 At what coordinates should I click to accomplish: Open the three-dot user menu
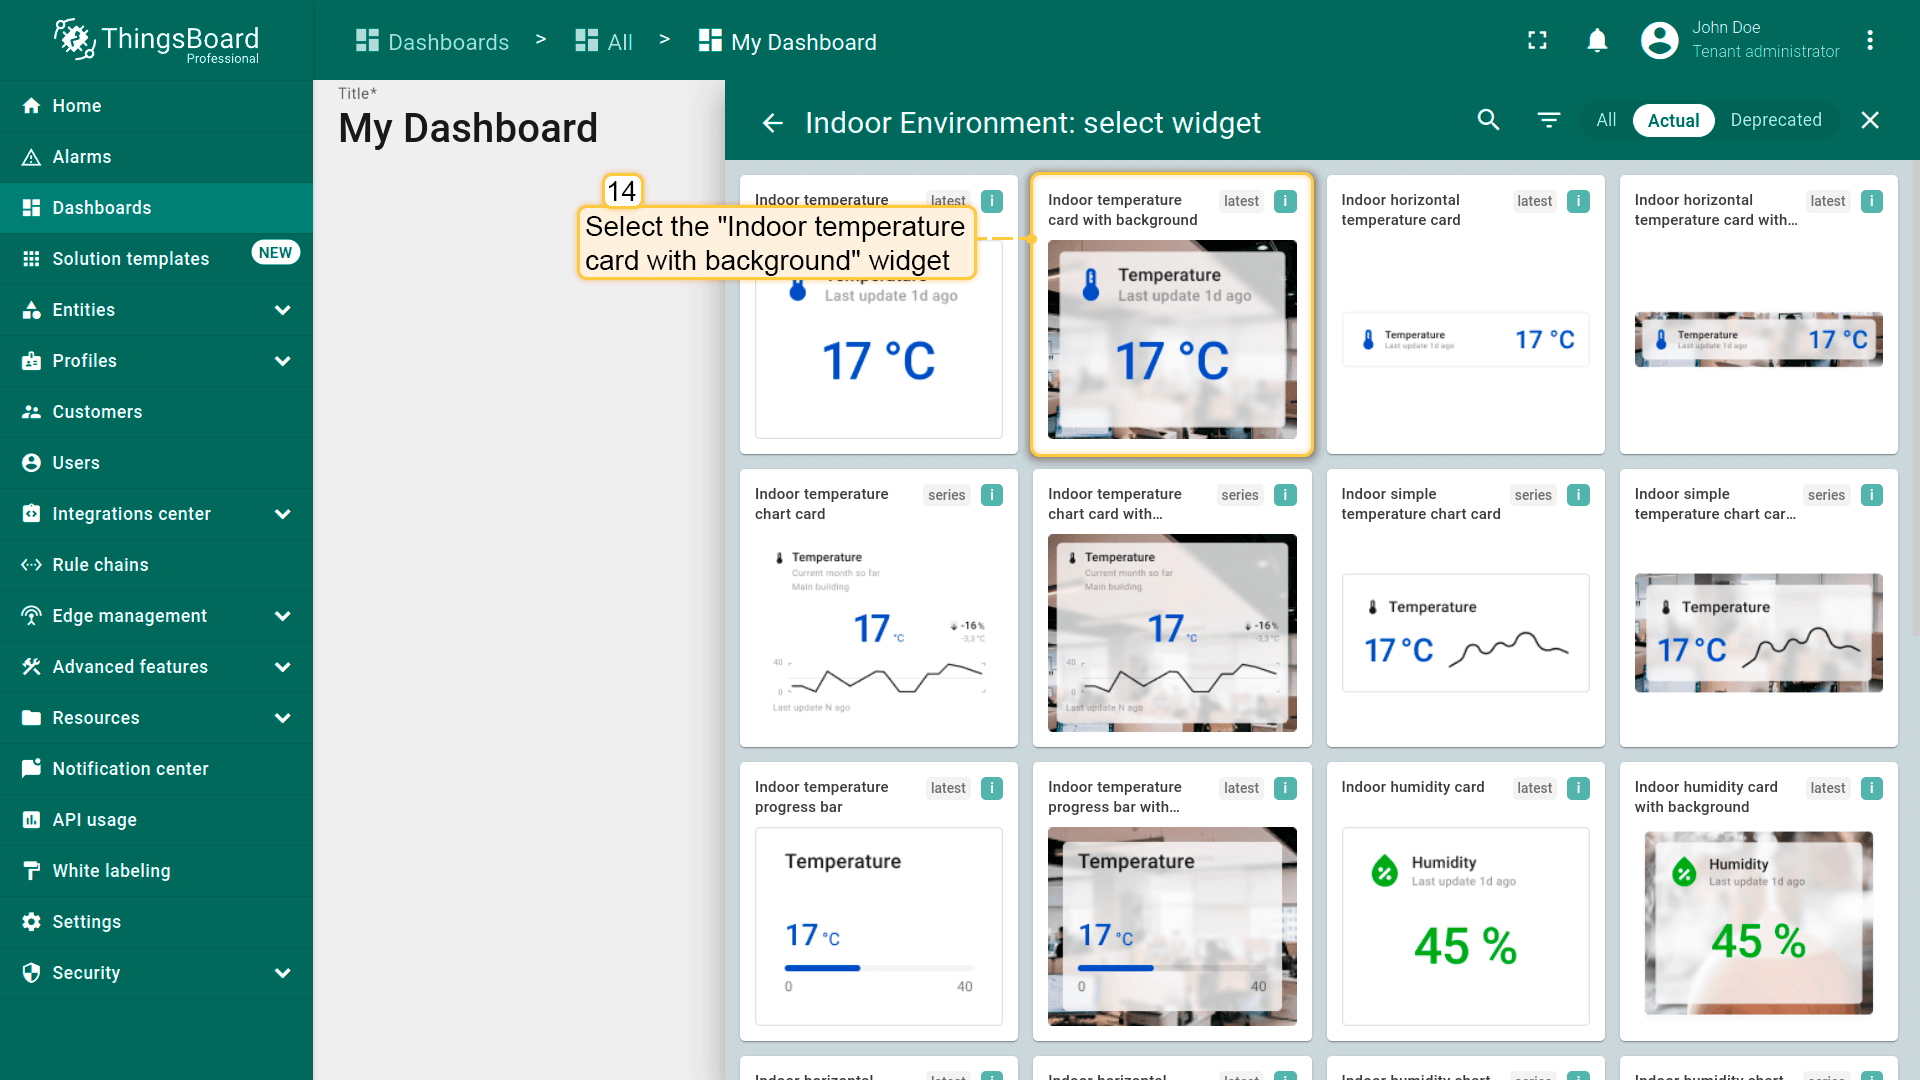(1869, 40)
